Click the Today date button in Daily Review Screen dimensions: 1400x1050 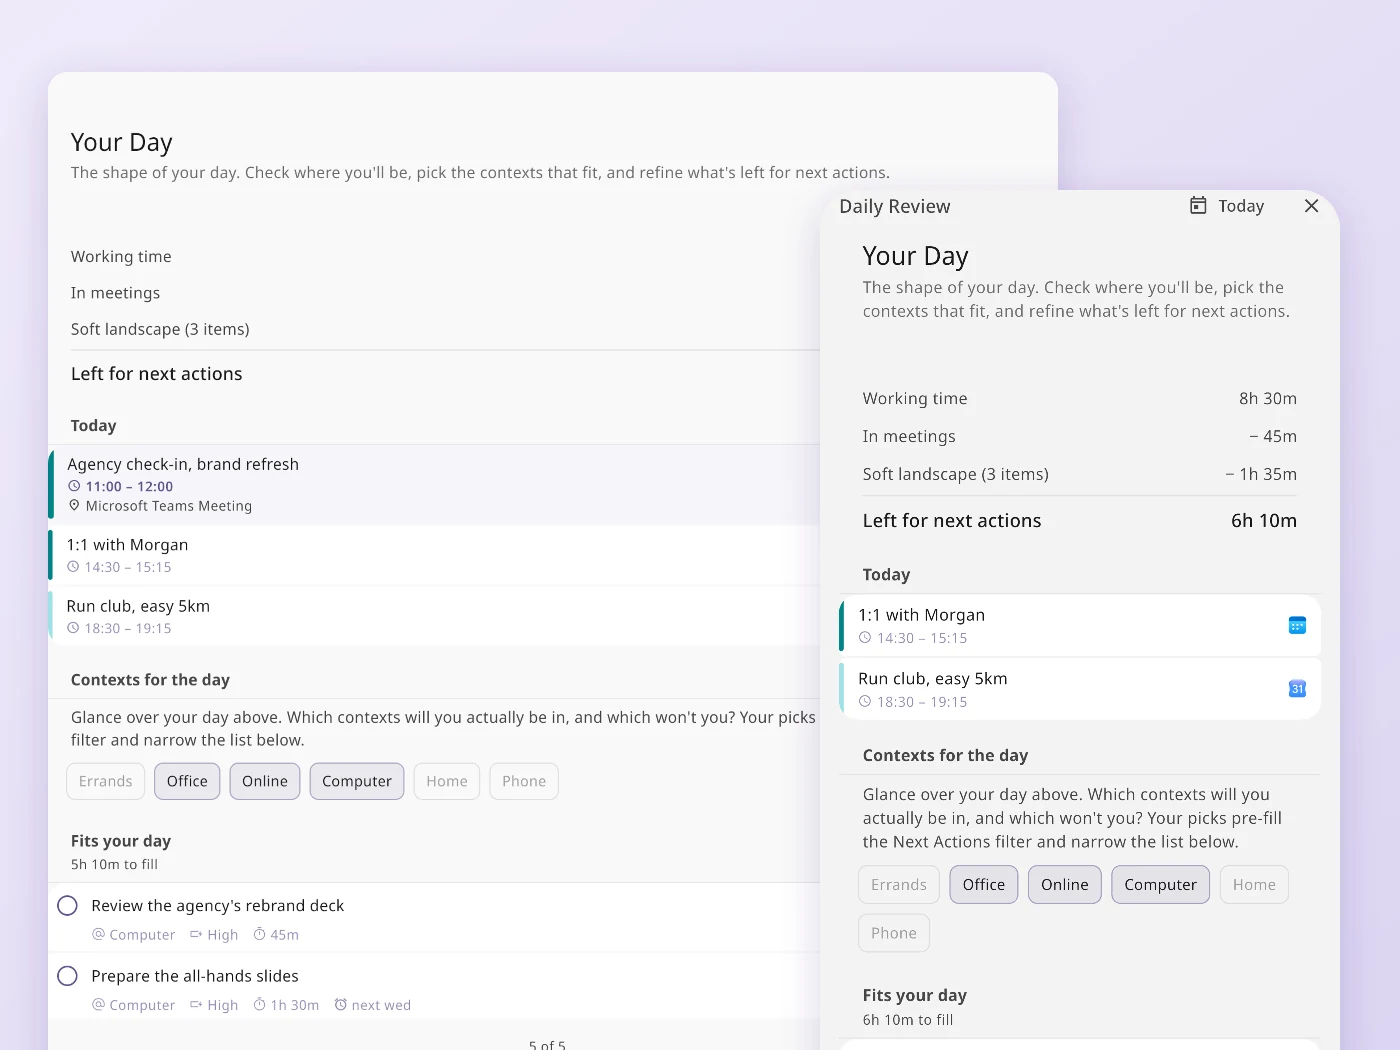[1227, 205]
